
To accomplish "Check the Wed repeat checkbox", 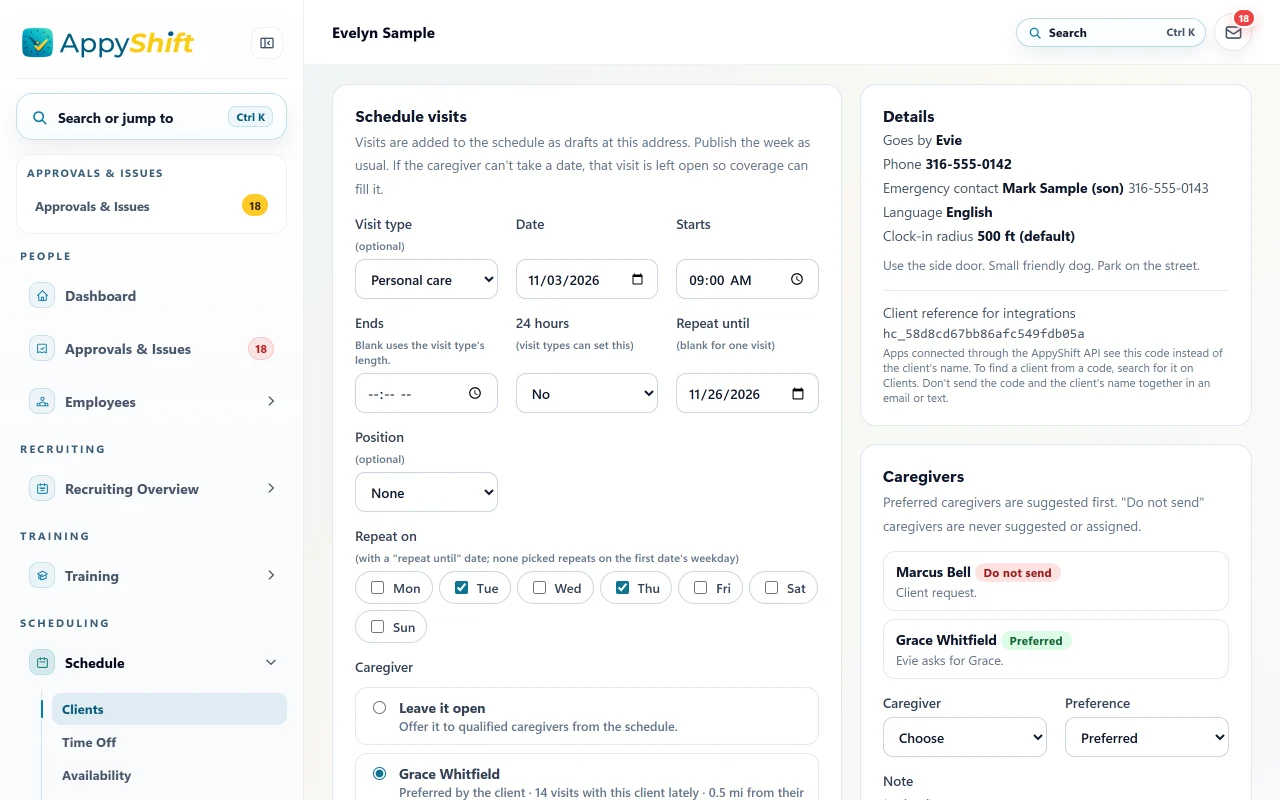I will pos(539,588).
